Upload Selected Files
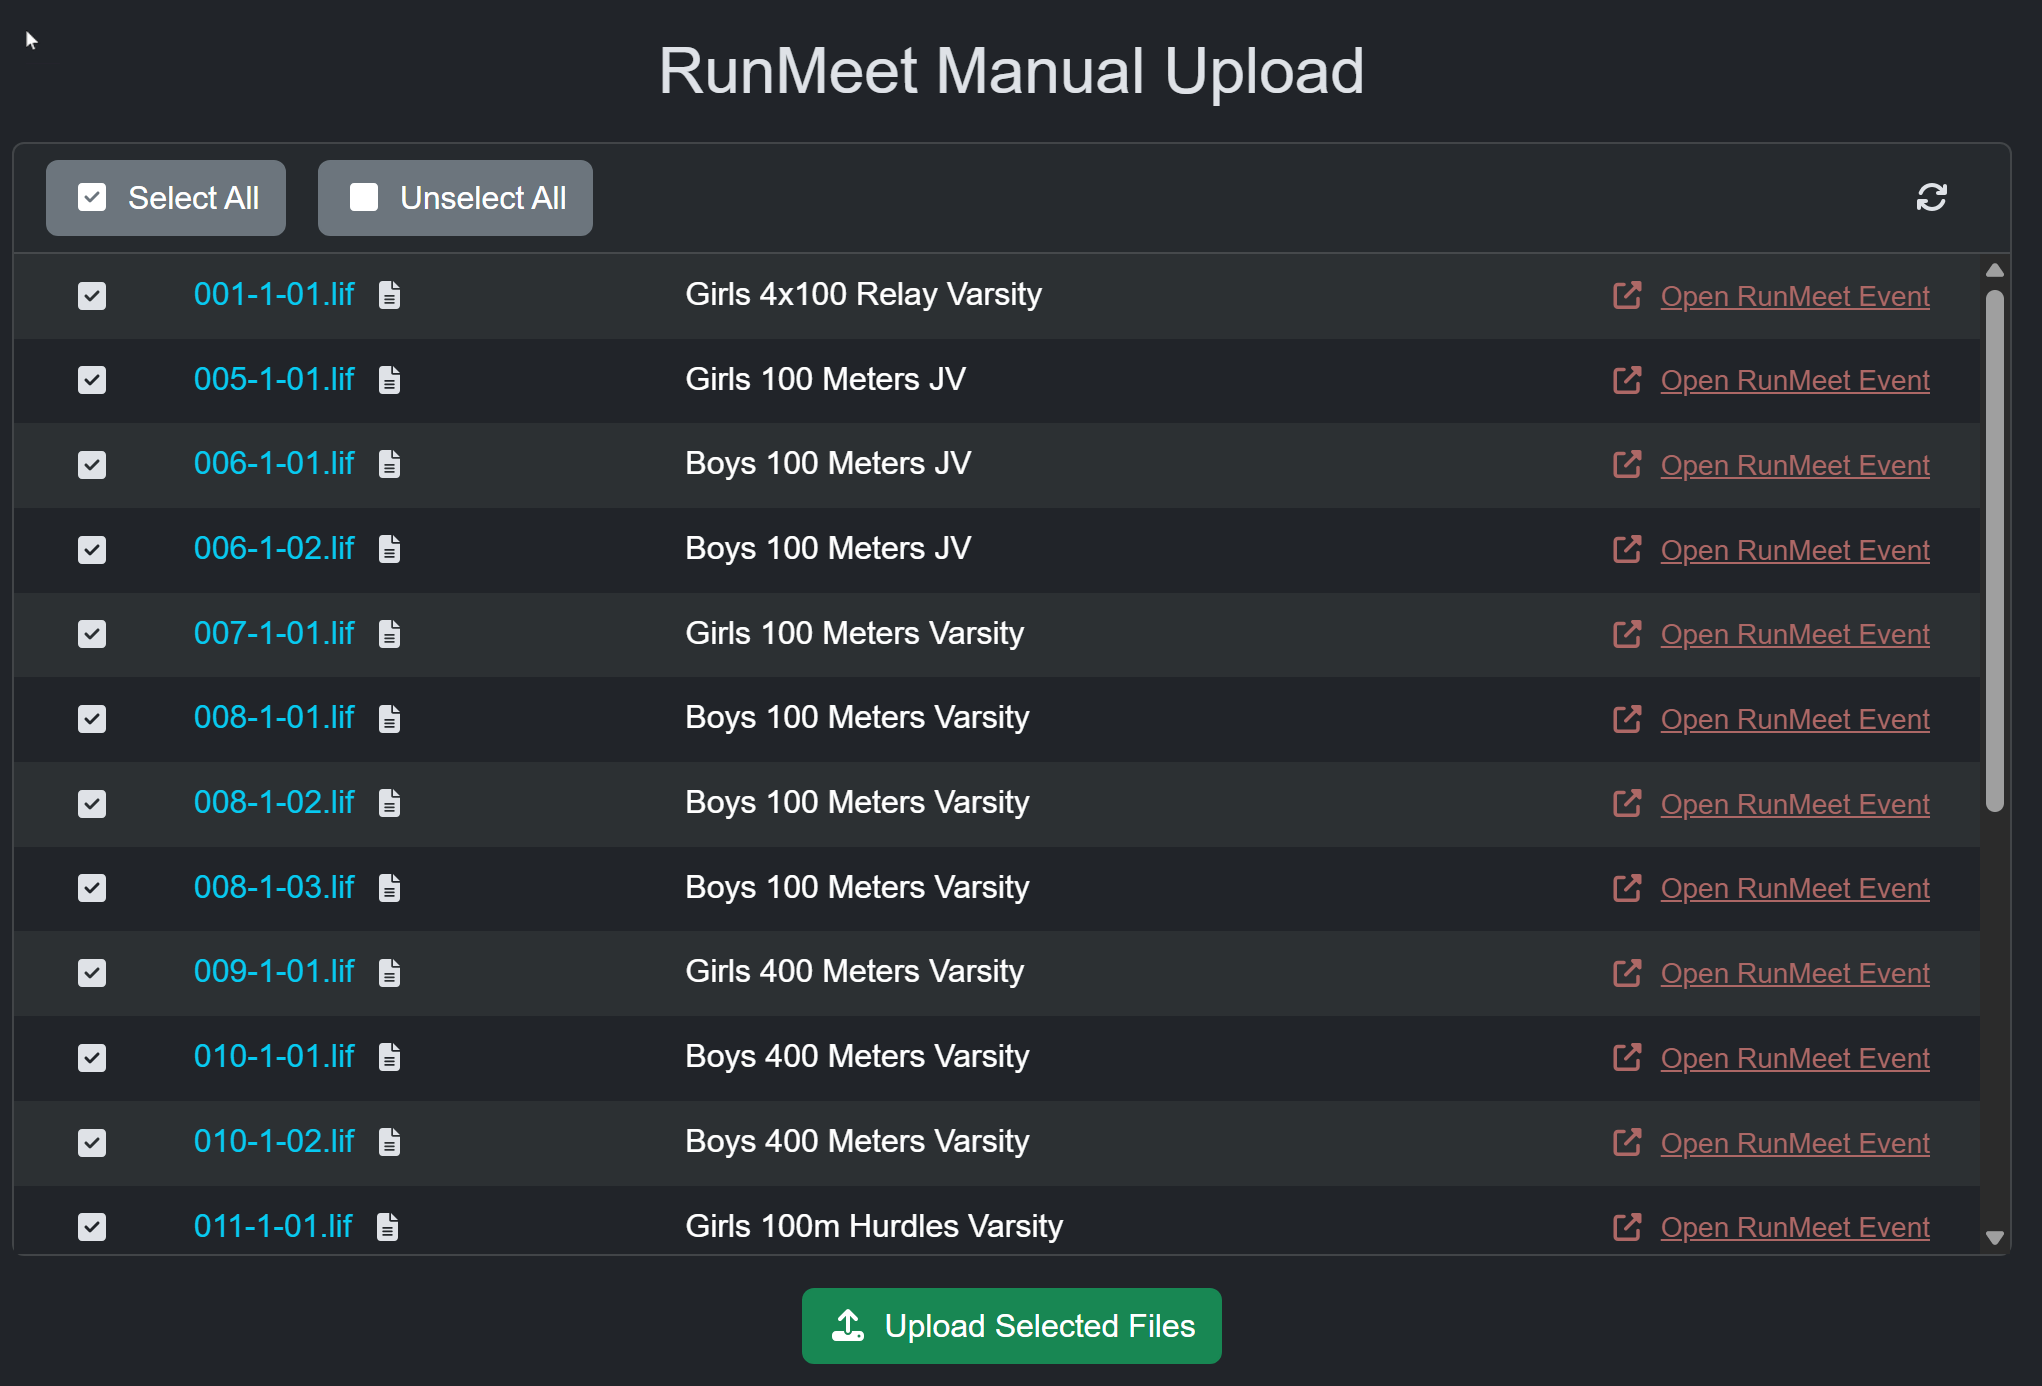This screenshot has width=2042, height=1386. point(1011,1326)
